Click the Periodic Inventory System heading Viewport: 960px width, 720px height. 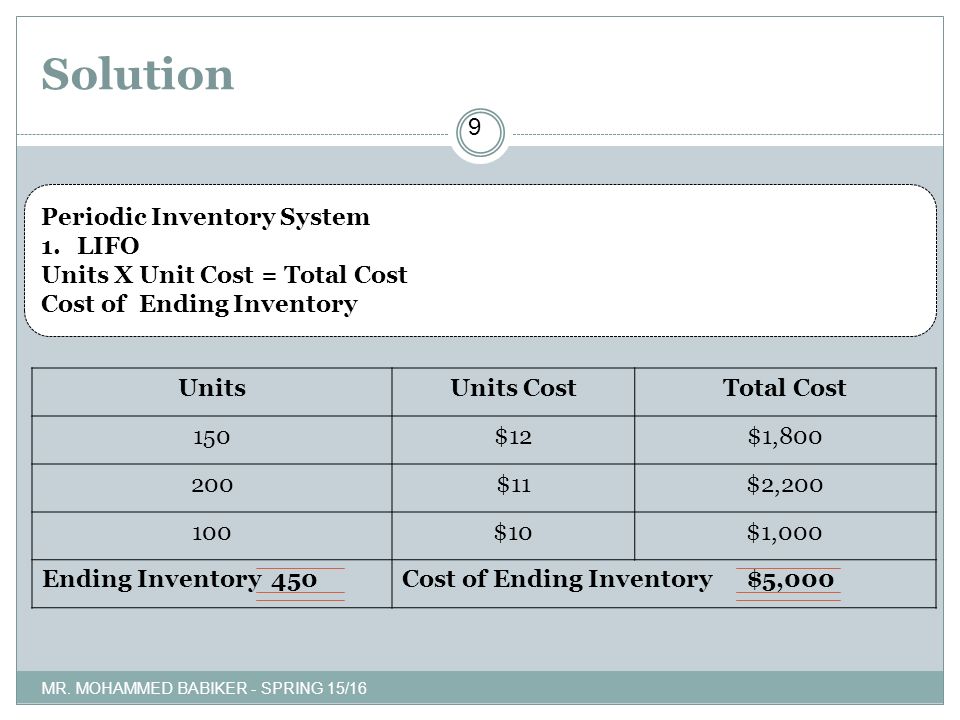[x=206, y=217]
